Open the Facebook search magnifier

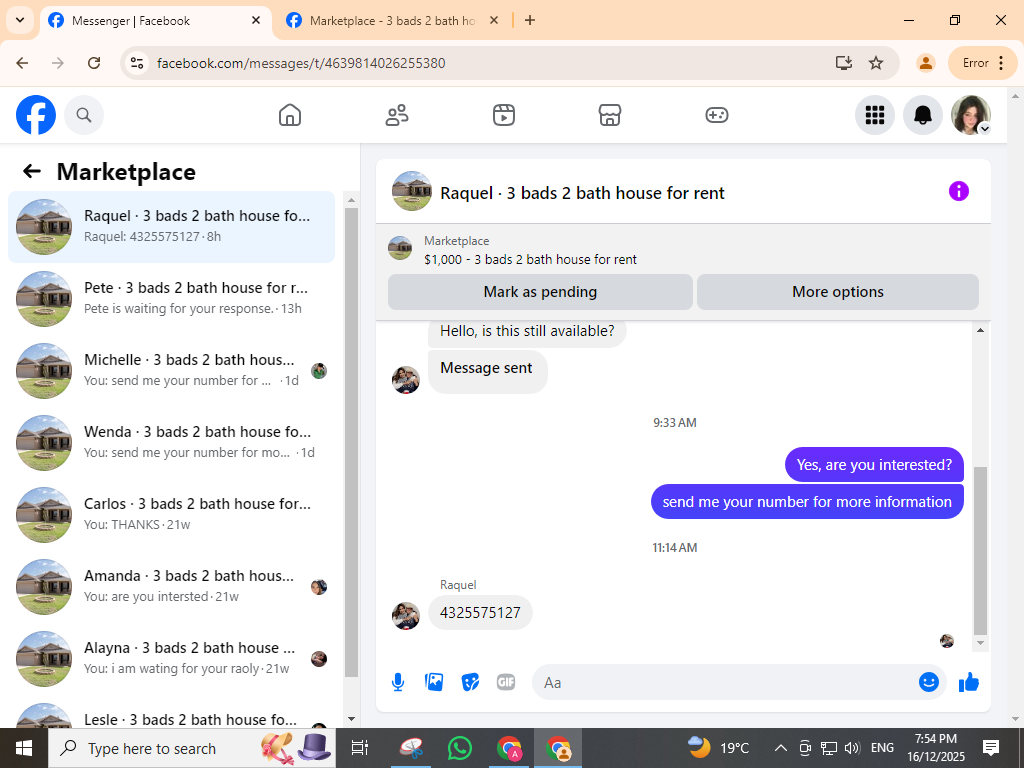pyautogui.click(x=84, y=115)
